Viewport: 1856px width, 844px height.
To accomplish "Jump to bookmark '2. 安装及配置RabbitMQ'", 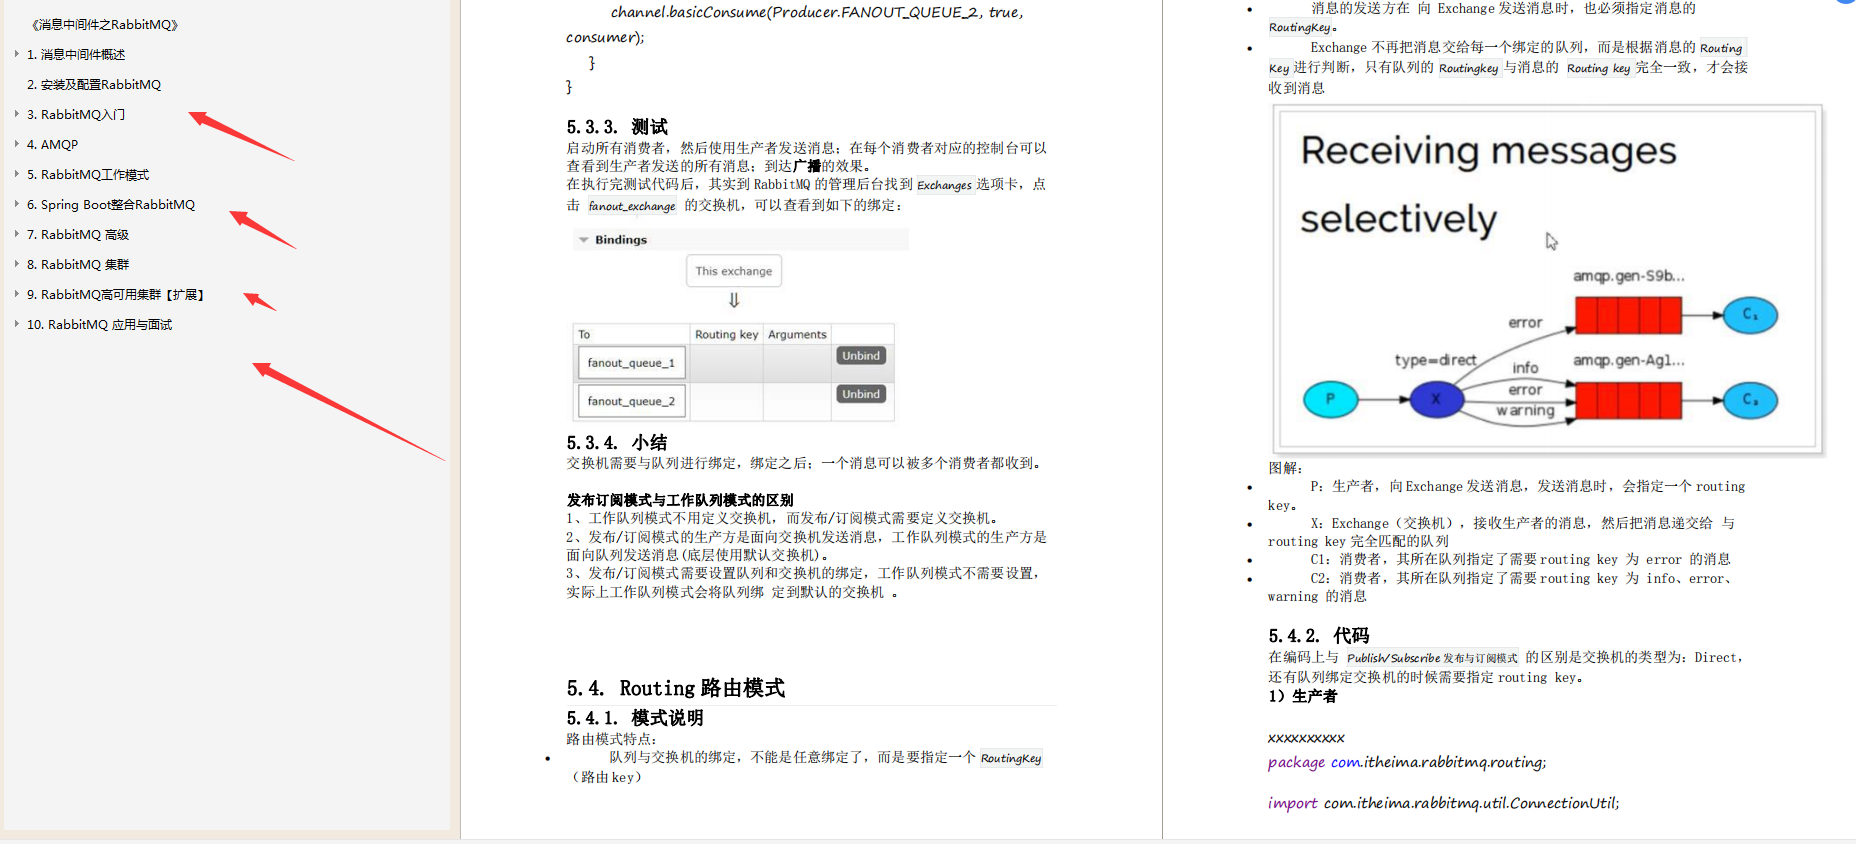I will (94, 84).
